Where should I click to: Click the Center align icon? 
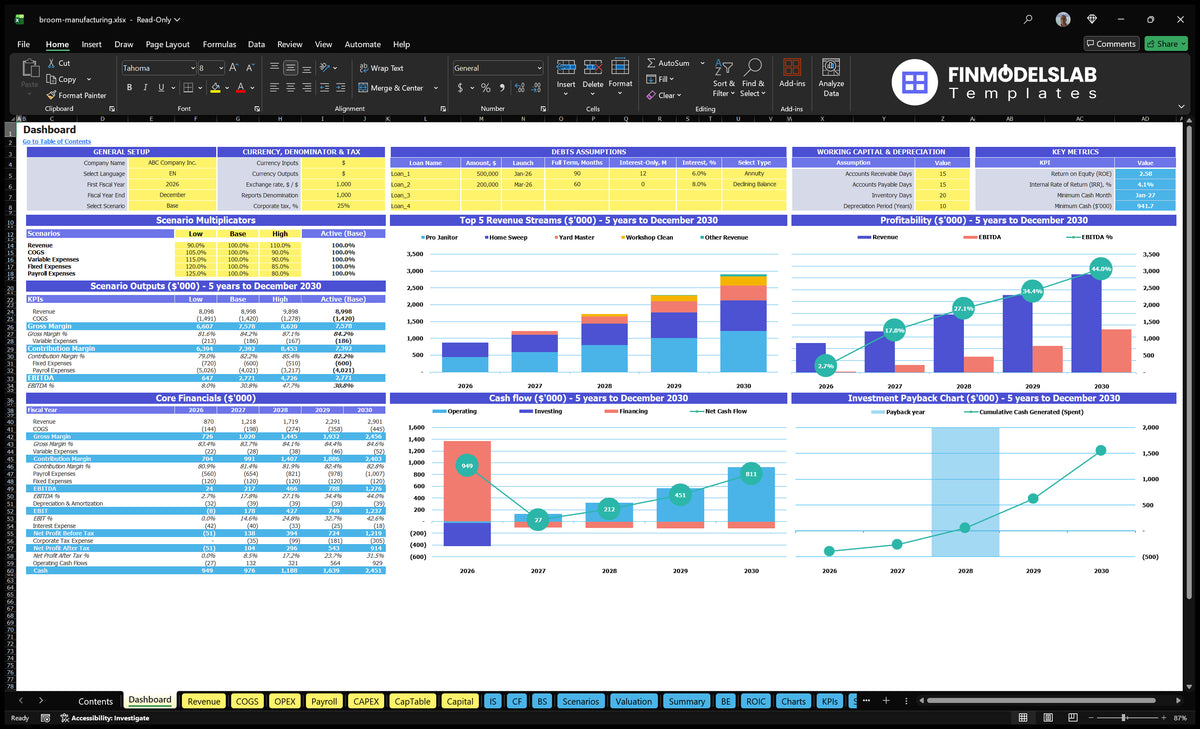tap(292, 88)
